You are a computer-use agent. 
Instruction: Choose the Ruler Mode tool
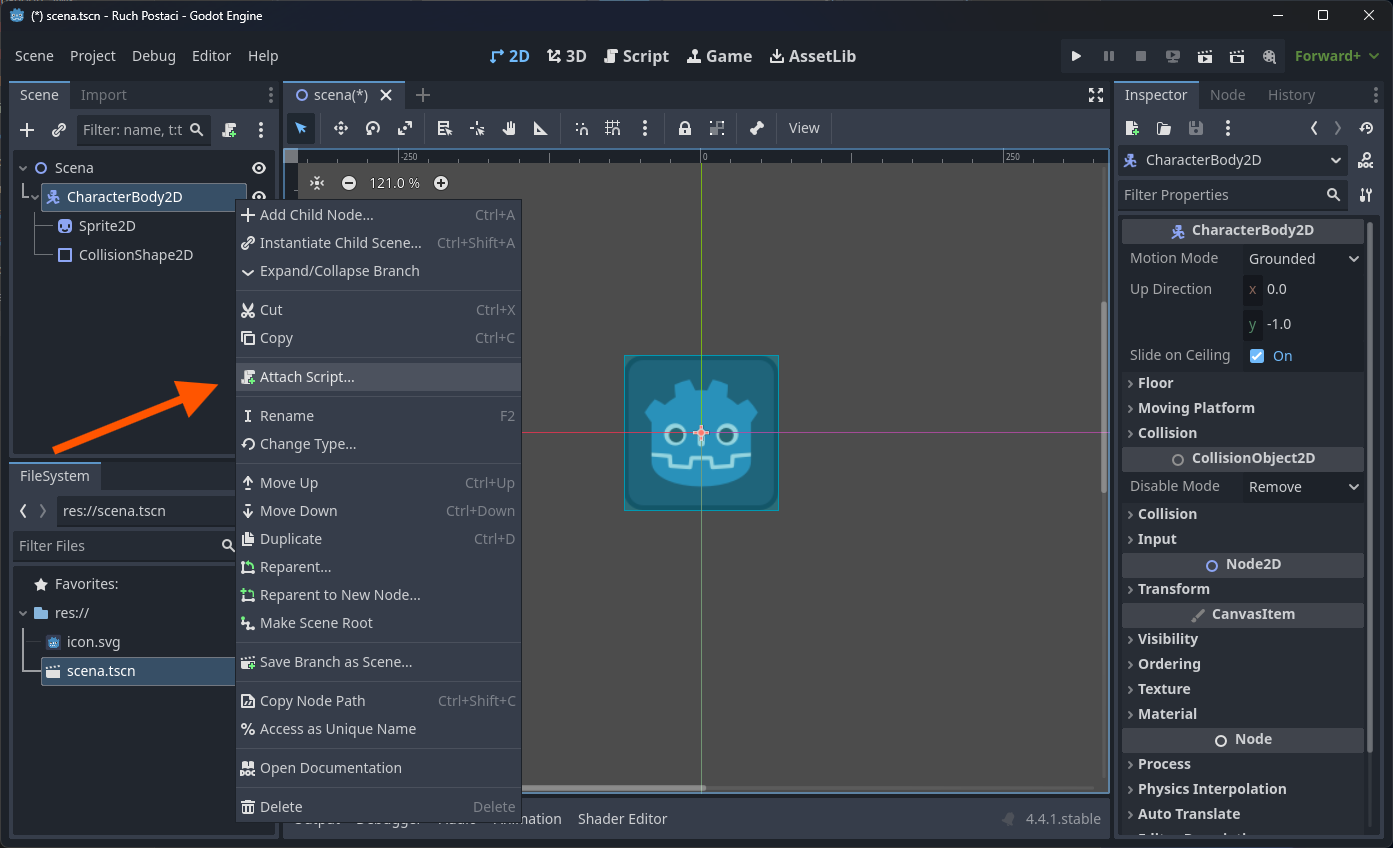[541, 128]
